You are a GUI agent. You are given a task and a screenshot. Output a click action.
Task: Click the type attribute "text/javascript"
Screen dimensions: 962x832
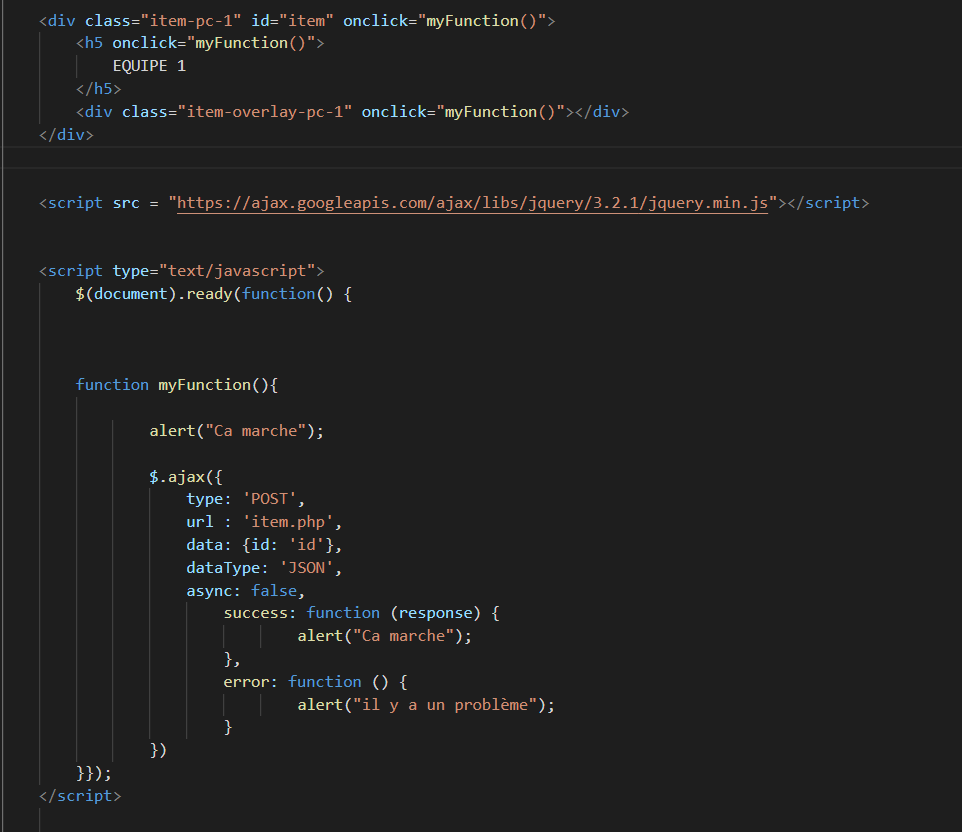coord(237,271)
